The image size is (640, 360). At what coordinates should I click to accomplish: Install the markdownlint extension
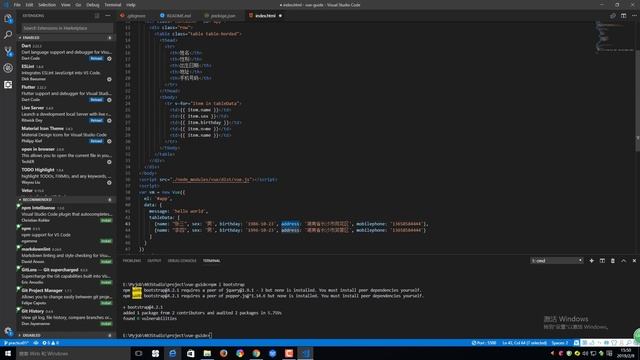106,262
